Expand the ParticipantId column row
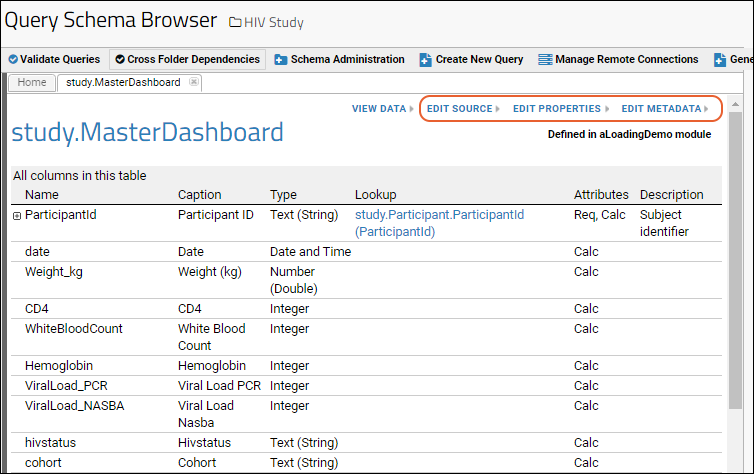The image size is (754, 474). click(17, 216)
